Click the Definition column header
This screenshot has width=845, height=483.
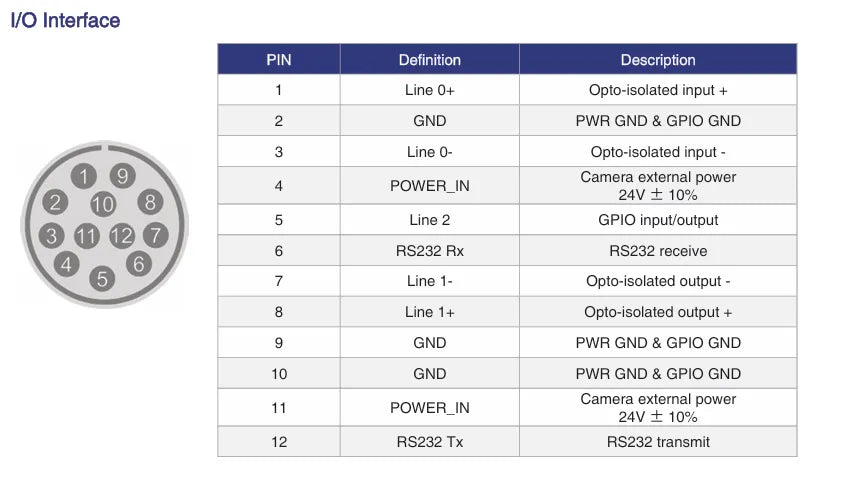pyautogui.click(x=429, y=60)
